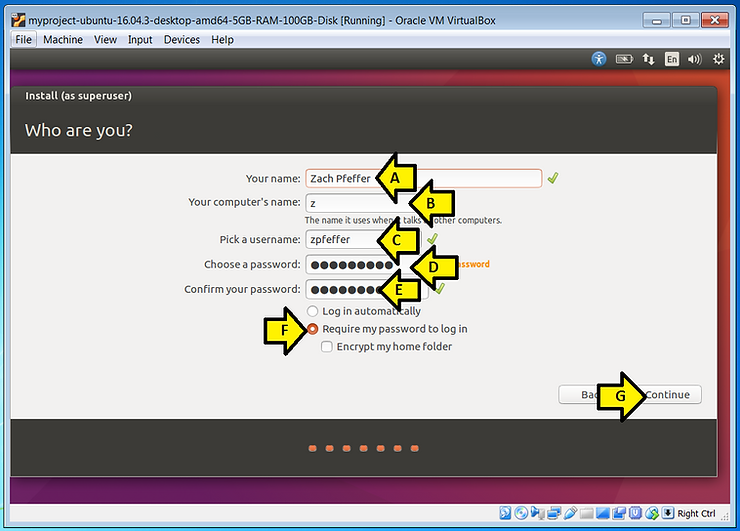
Task: Open the Machine menu
Action: 63,40
